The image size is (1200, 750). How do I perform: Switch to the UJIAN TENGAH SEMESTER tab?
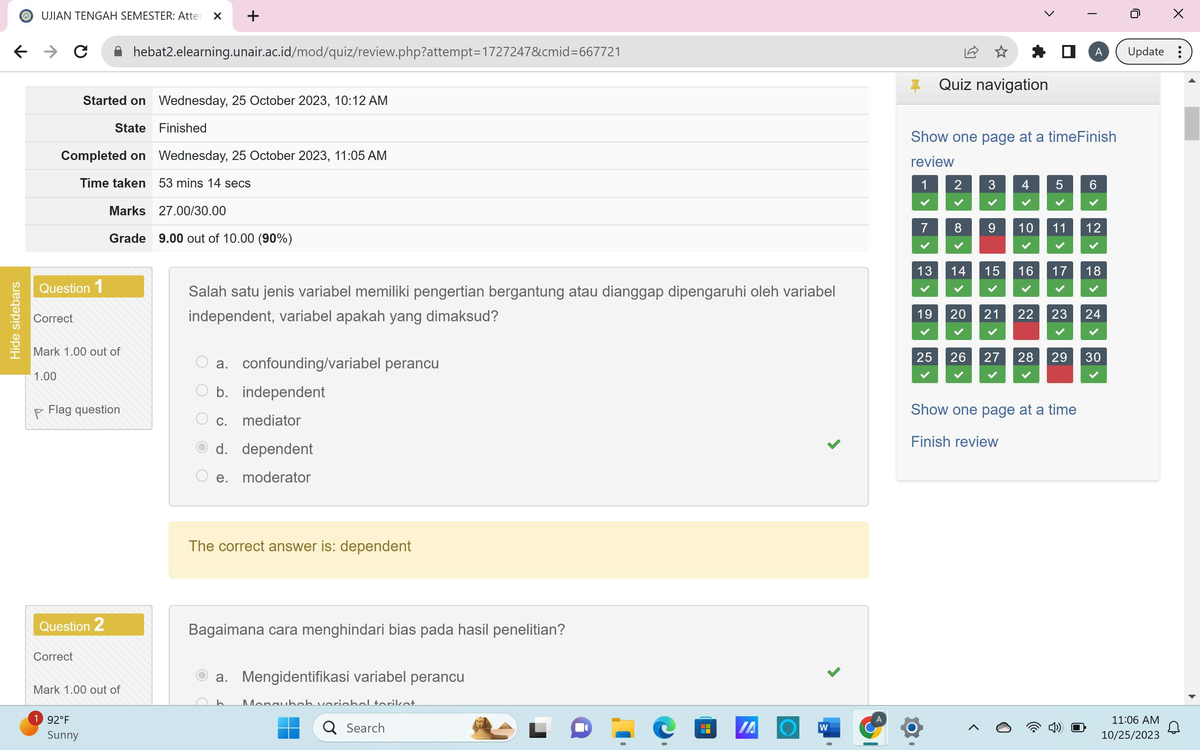click(x=120, y=15)
